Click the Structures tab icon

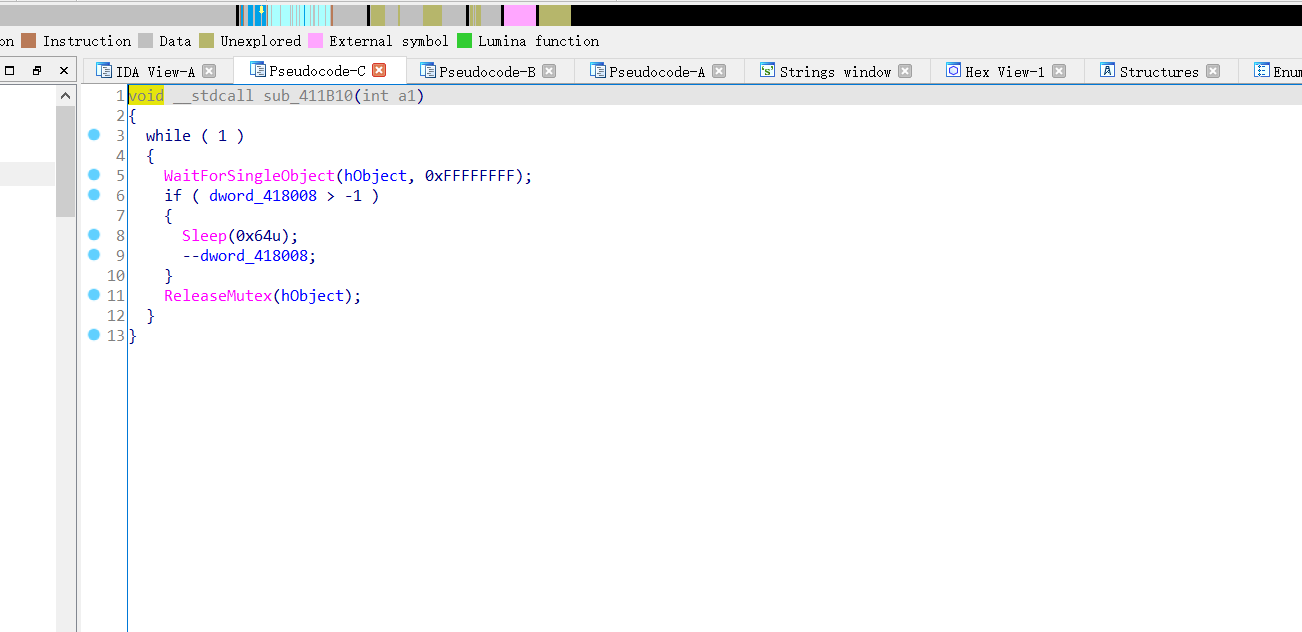[1107, 71]
